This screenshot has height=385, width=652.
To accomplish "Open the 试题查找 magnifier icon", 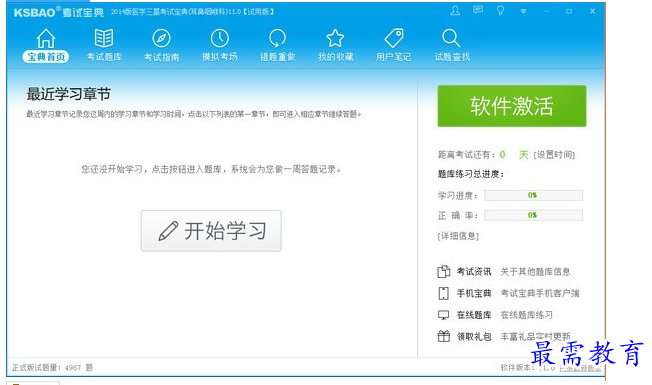I will point(451,38).
